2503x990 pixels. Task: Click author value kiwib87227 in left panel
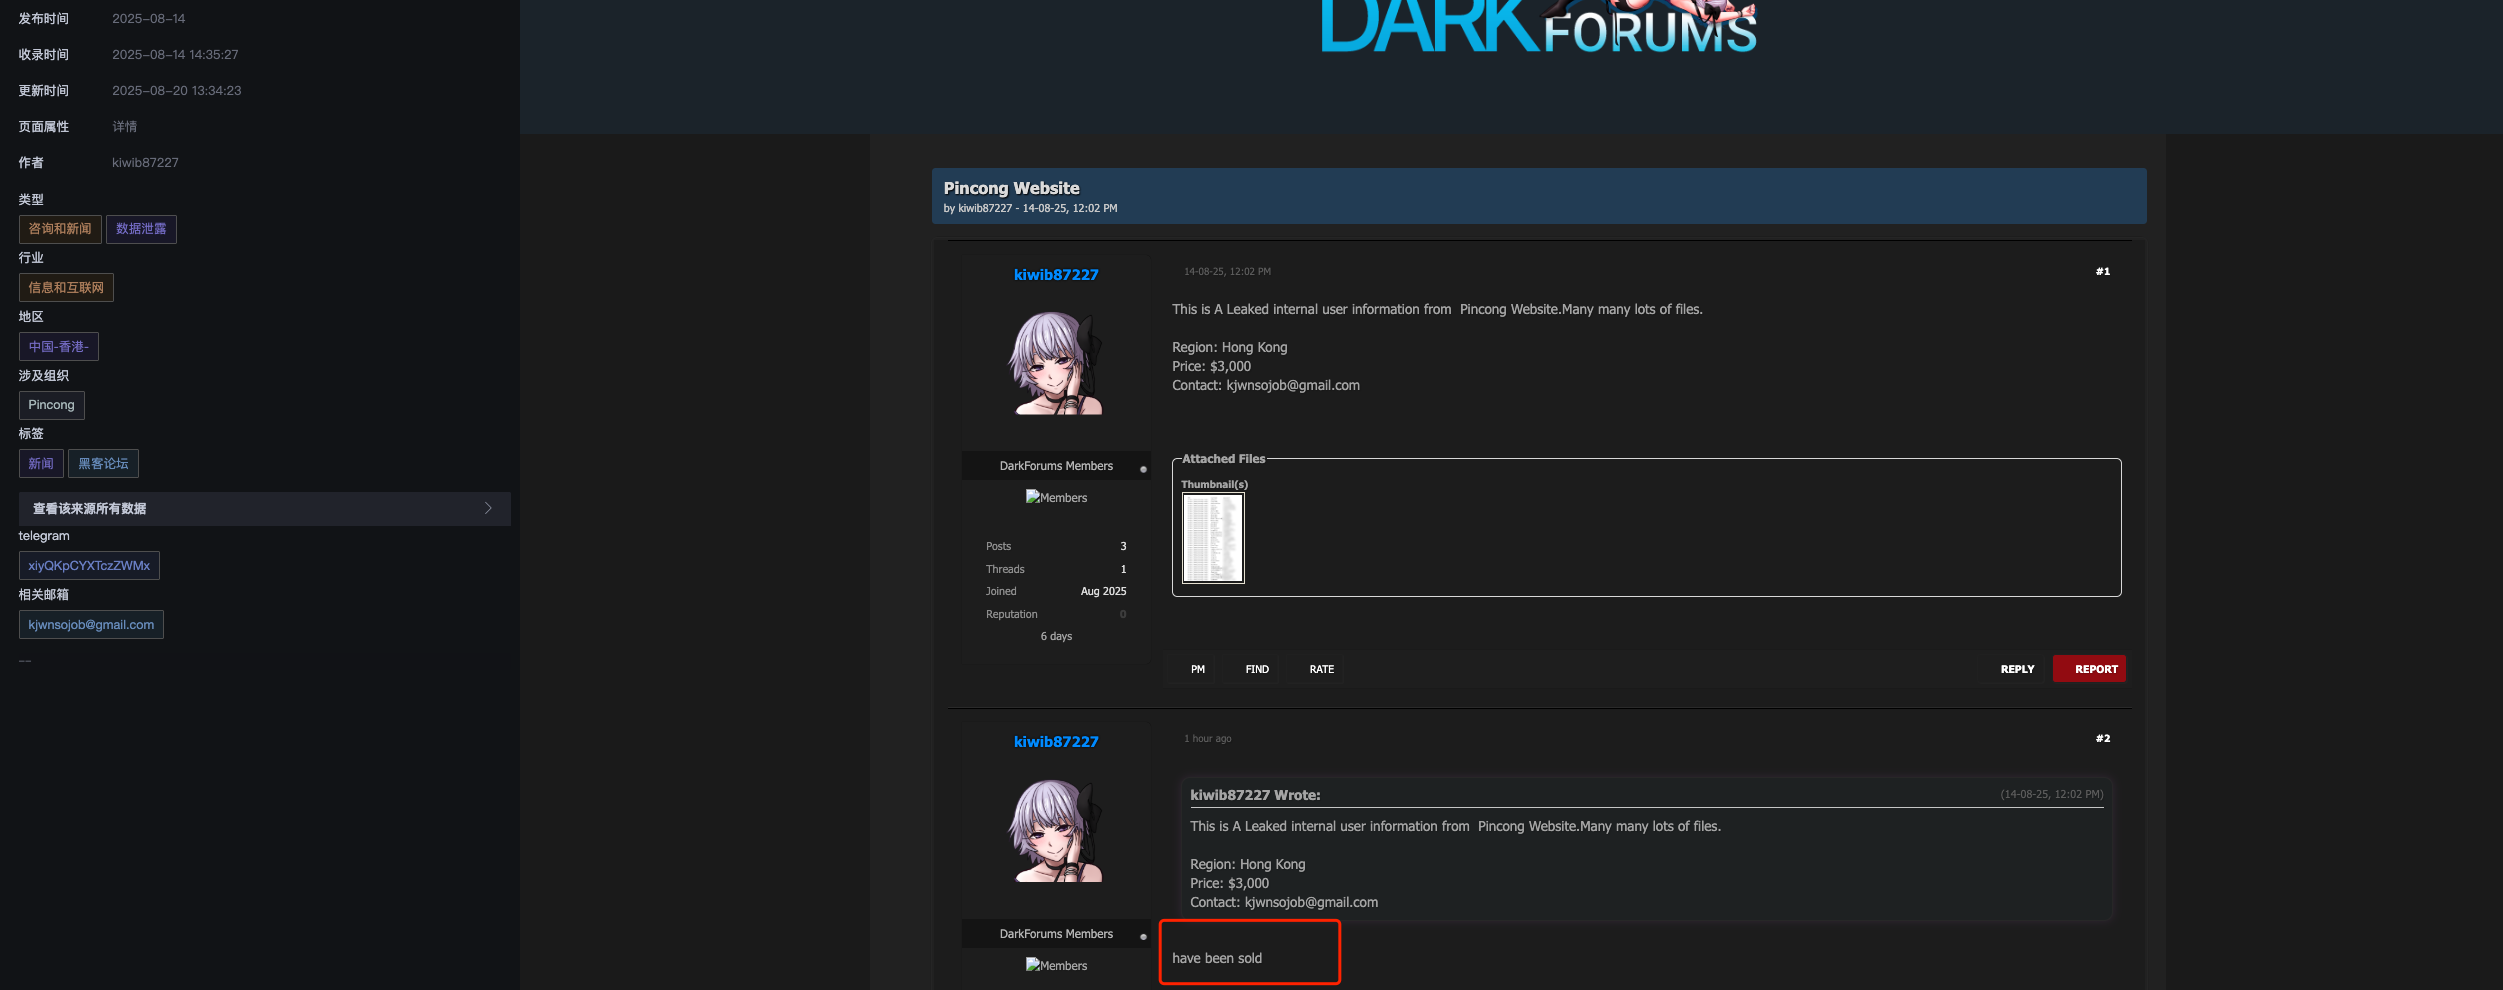pos(145,163)
